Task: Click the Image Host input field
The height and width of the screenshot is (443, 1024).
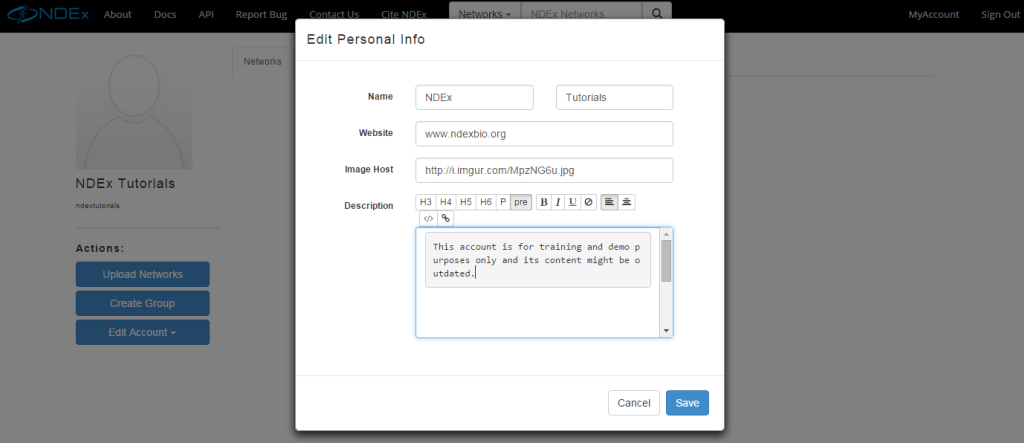Action: click(x=544, y=170)
